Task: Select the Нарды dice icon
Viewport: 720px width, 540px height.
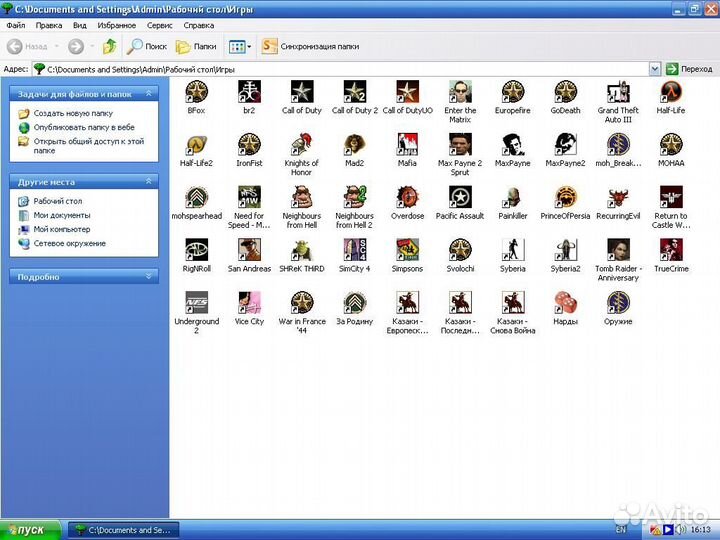Action: (565, 303)
